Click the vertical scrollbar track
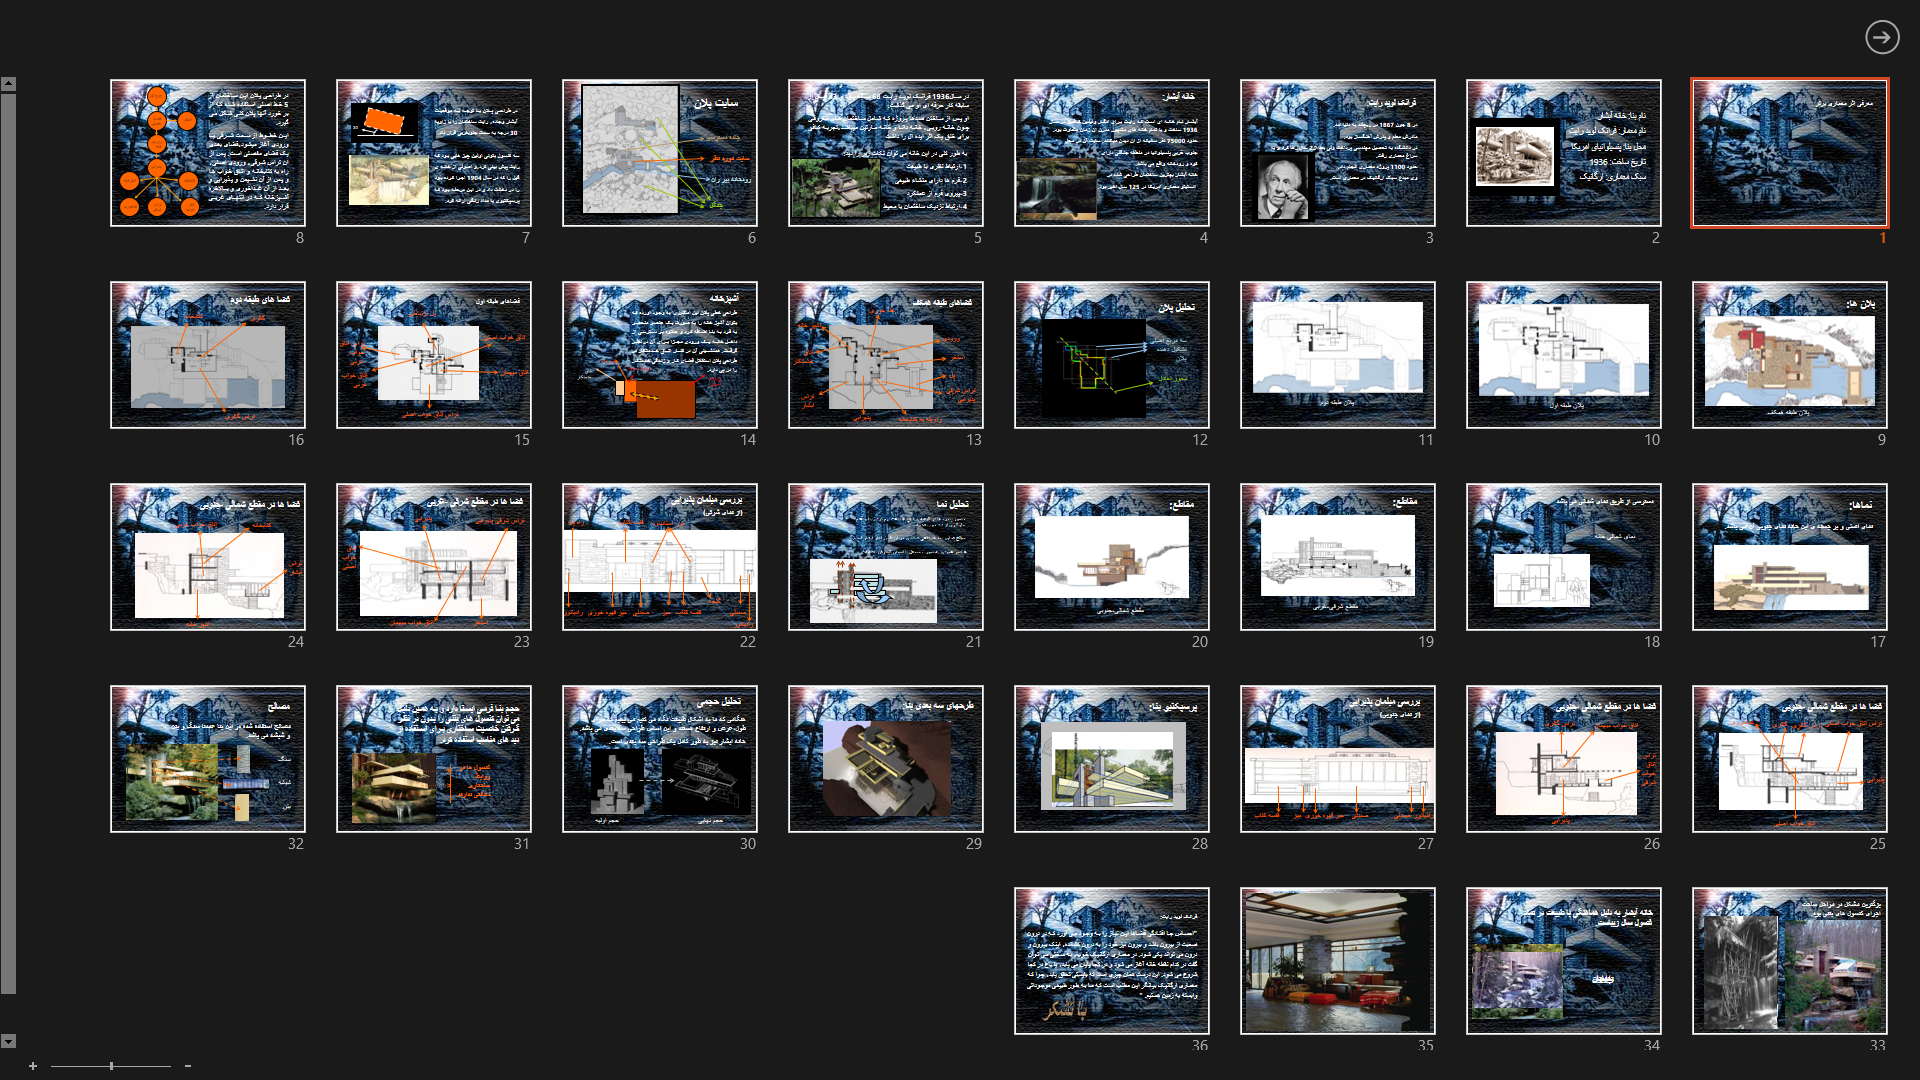 coord(8,540)
